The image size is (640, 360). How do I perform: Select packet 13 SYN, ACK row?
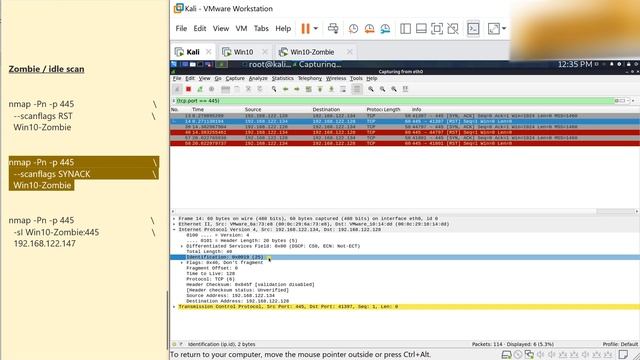tap(405, 116)
